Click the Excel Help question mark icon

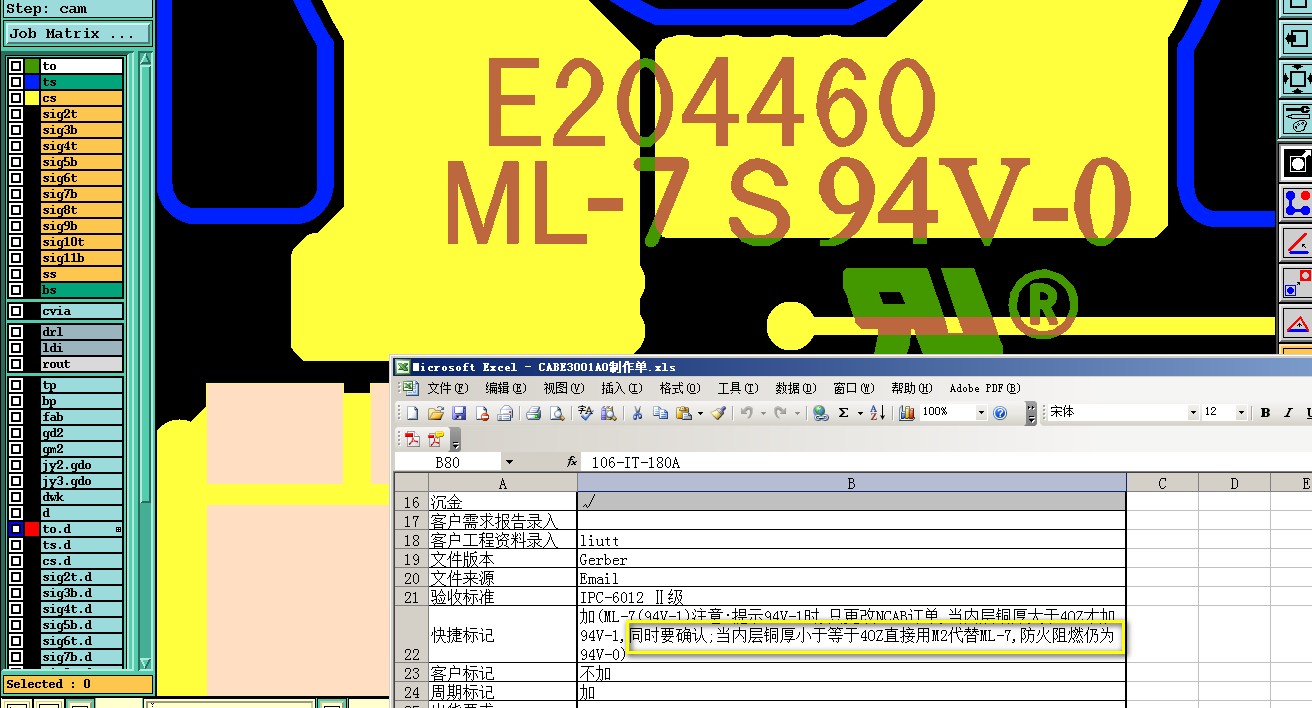coord(1000,413)
